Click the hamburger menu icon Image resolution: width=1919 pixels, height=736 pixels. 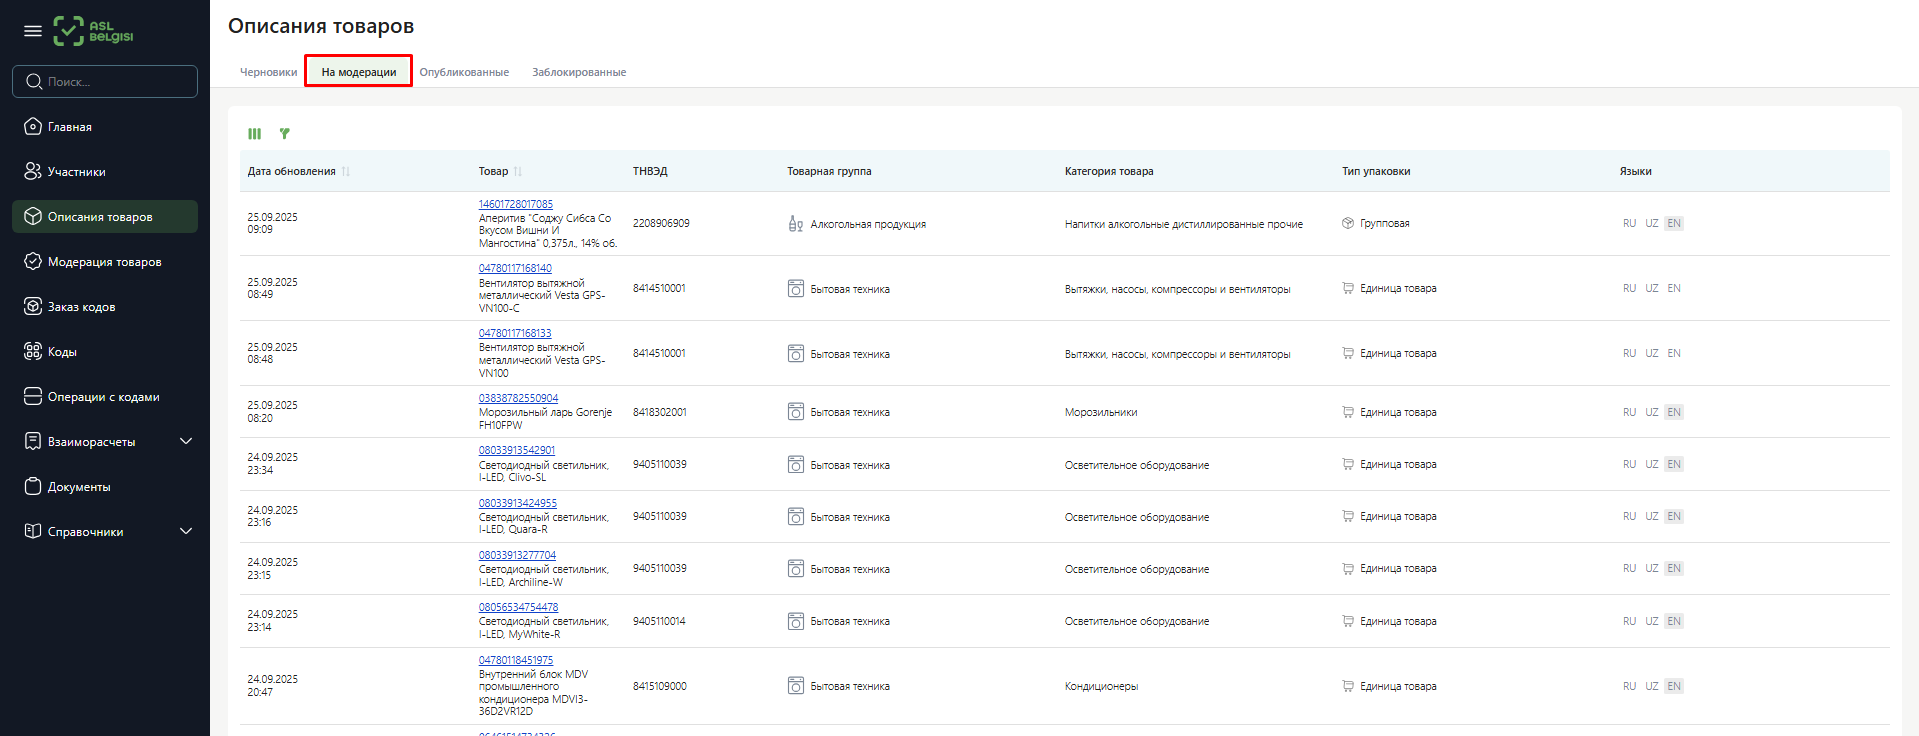[33, 31]
